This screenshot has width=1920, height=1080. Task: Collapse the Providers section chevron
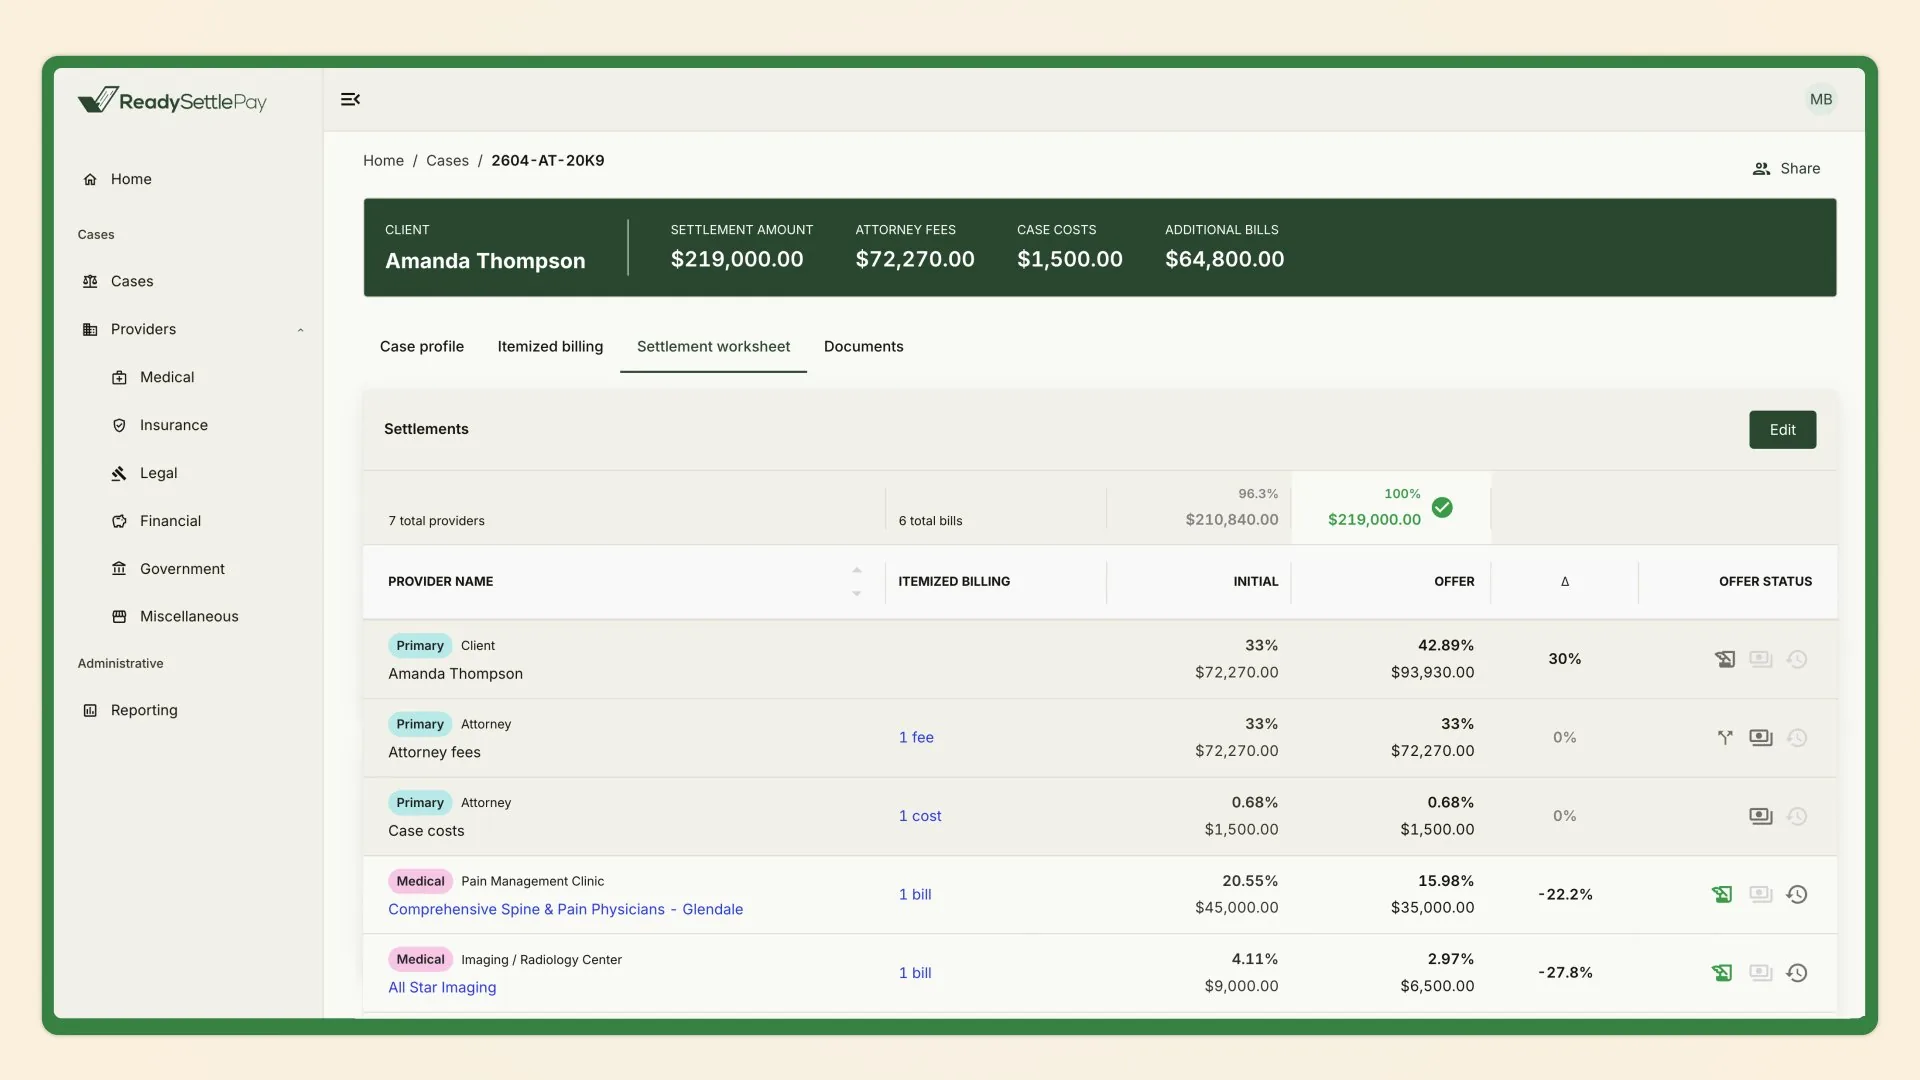tap(300, 330)
